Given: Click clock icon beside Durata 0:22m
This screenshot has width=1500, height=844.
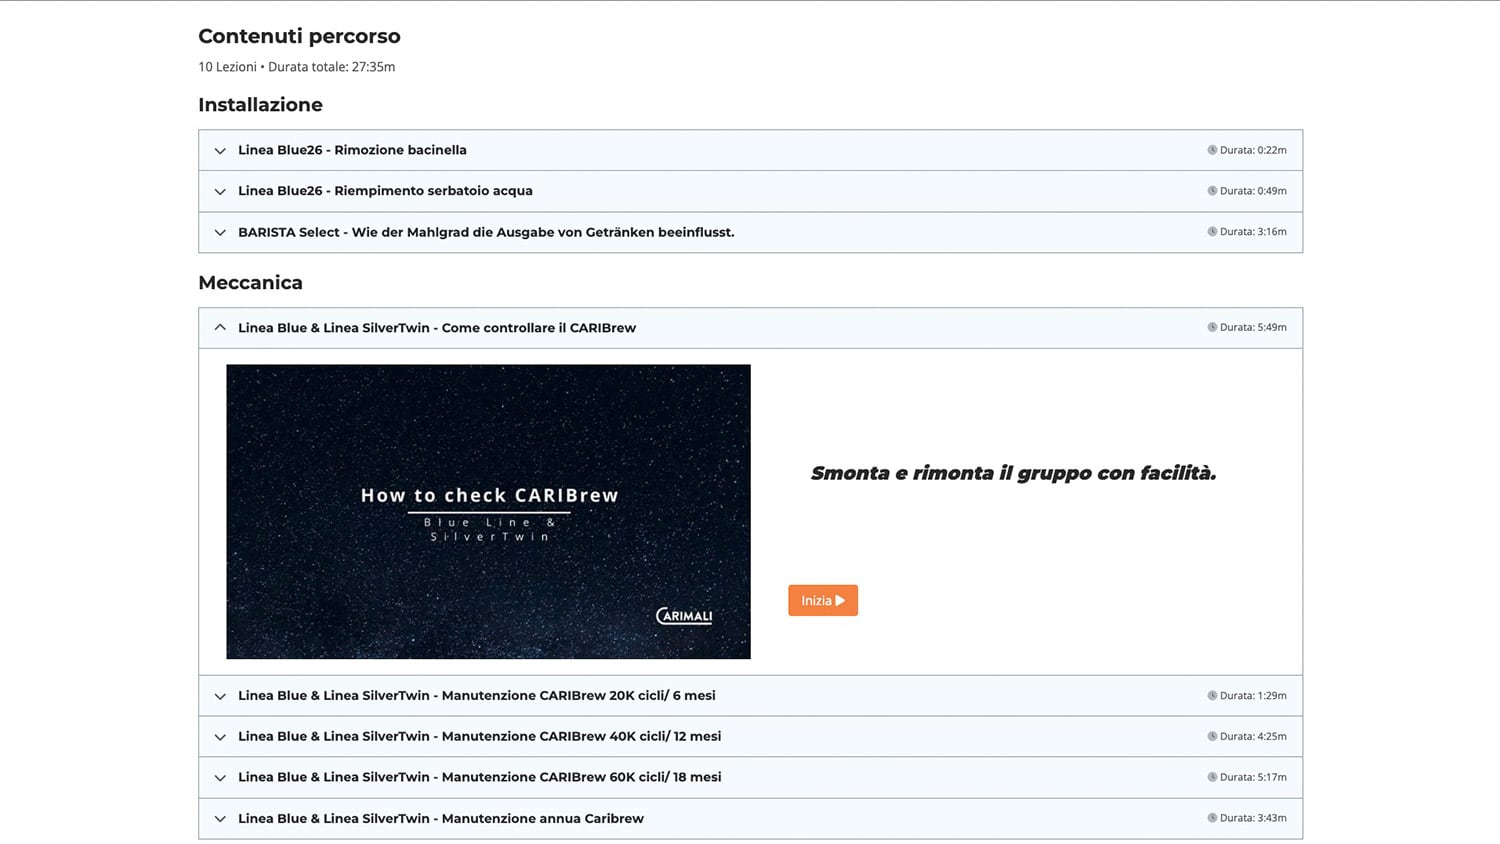Looking at the screenshot, I should pos(1212,150).
